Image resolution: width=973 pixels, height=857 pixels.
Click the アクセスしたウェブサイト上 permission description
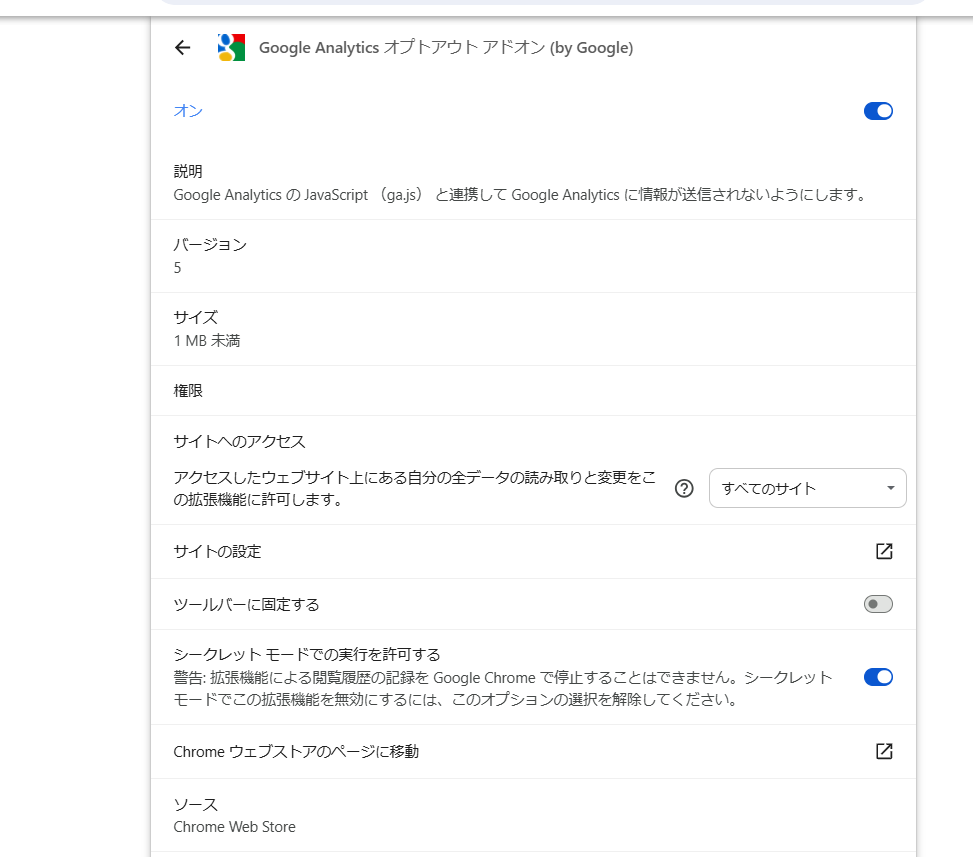(x=415, y=488)
